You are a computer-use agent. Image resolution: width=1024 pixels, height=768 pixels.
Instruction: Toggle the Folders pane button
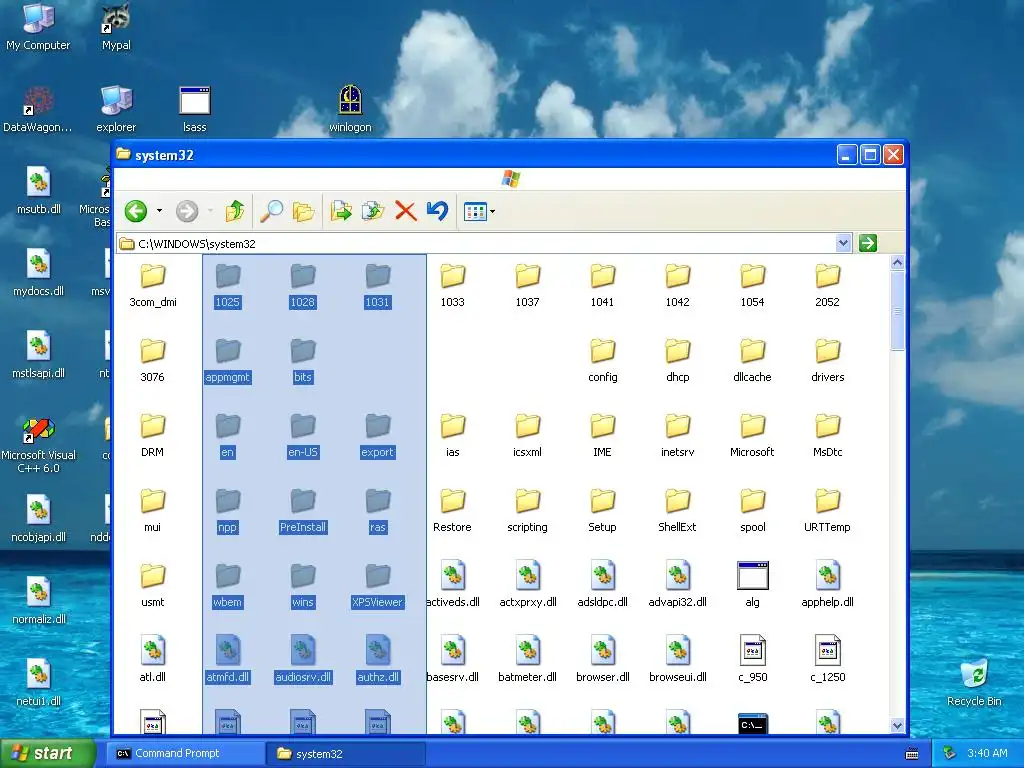[x=303, y=211]
